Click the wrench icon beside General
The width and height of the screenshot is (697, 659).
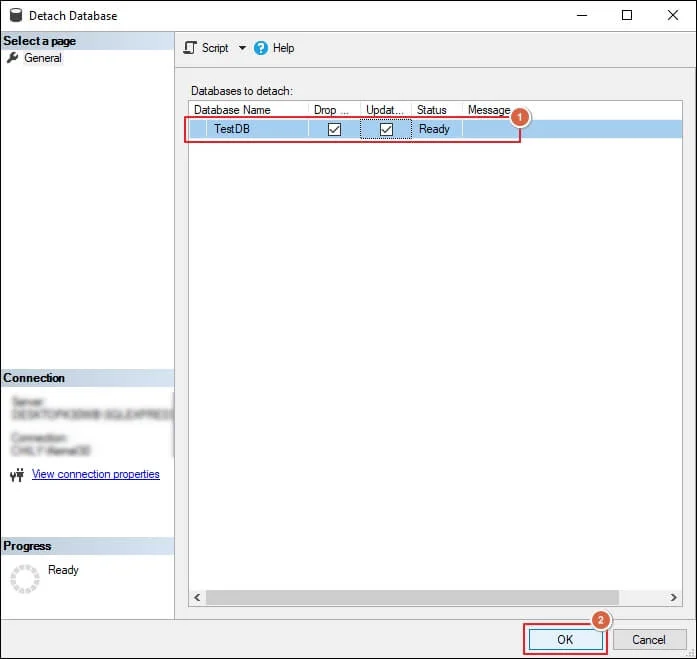click(12, 58)
